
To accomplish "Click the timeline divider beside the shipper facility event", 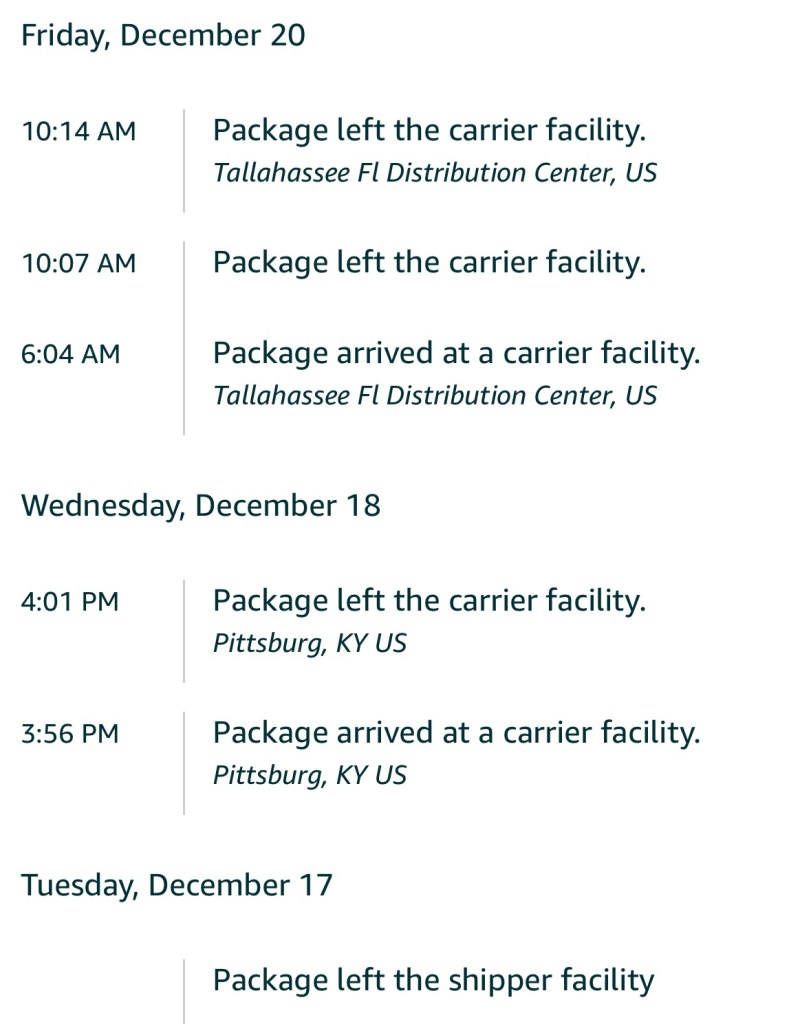I will (184, 990).
